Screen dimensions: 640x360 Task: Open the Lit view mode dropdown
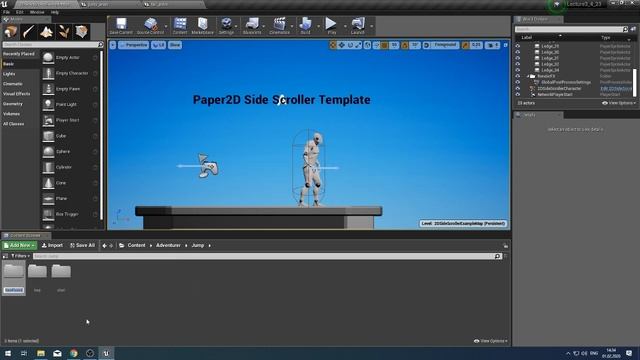pyautogui.click(x=159, y=45)
